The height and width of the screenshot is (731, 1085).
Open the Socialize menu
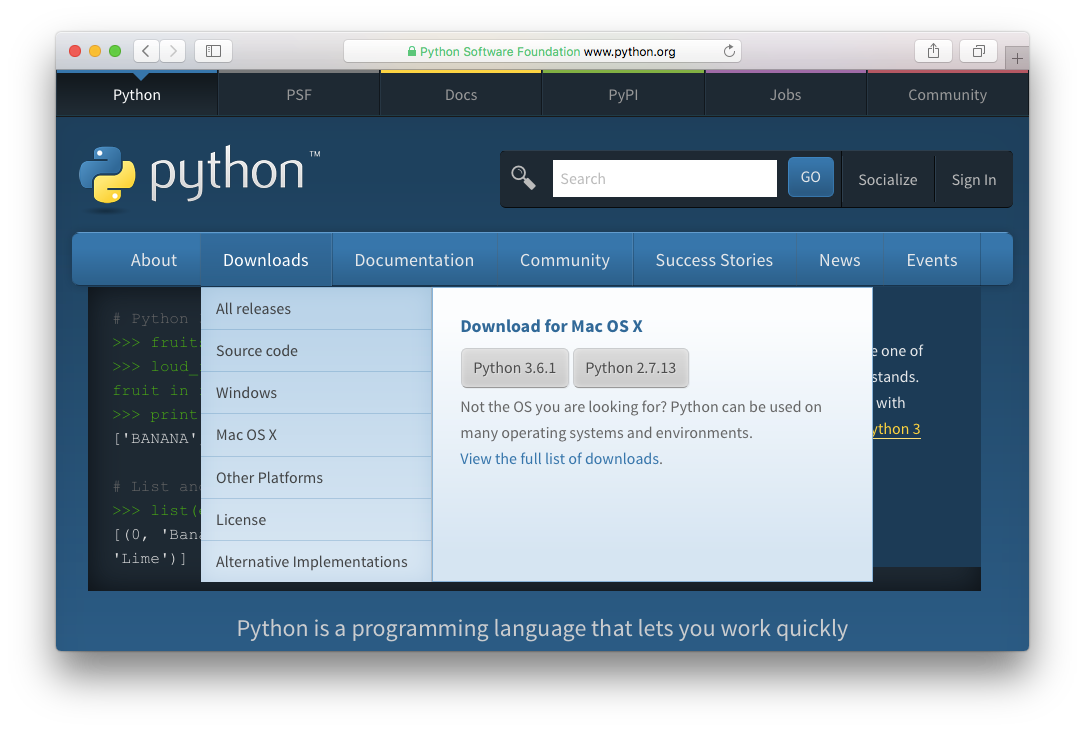pos(888,180)
